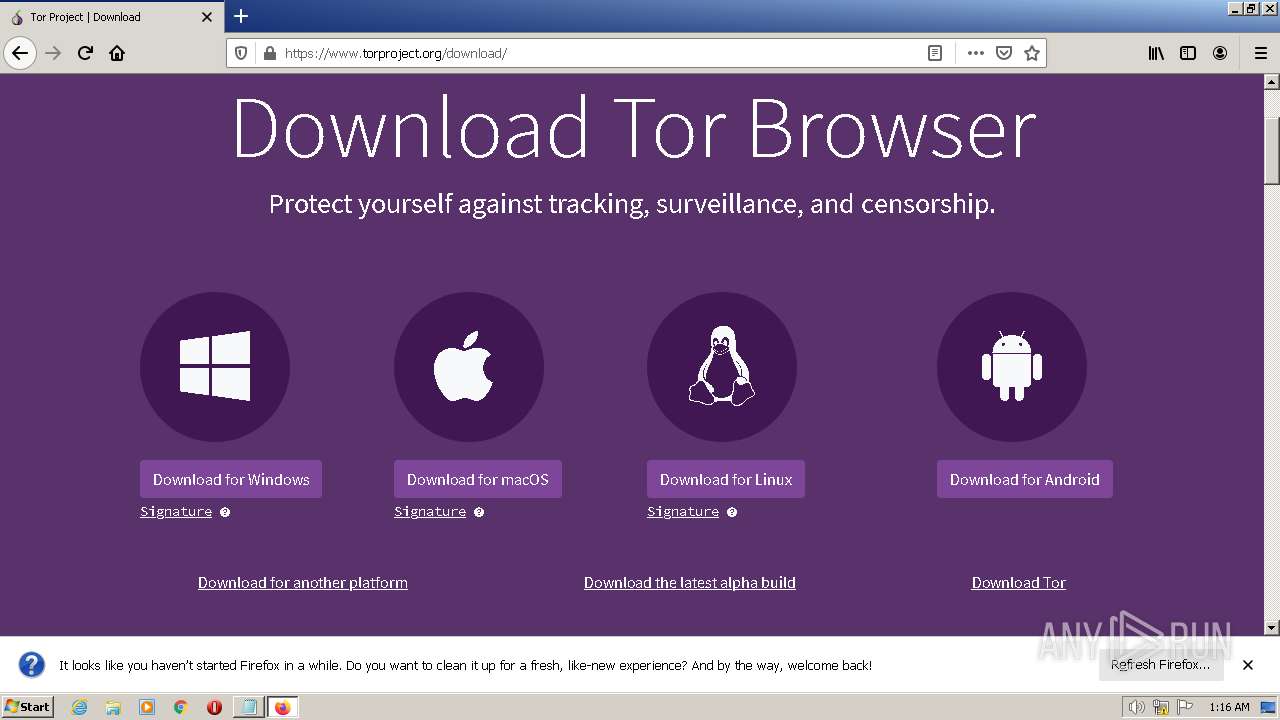Screen dimensions: 1280x720
Task: Click the Android robot circle icon
Action: pos(1012,367)
